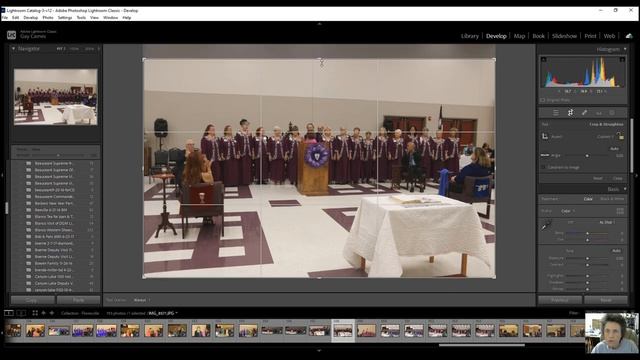Go back with the left arrow

tap(44, 313)
